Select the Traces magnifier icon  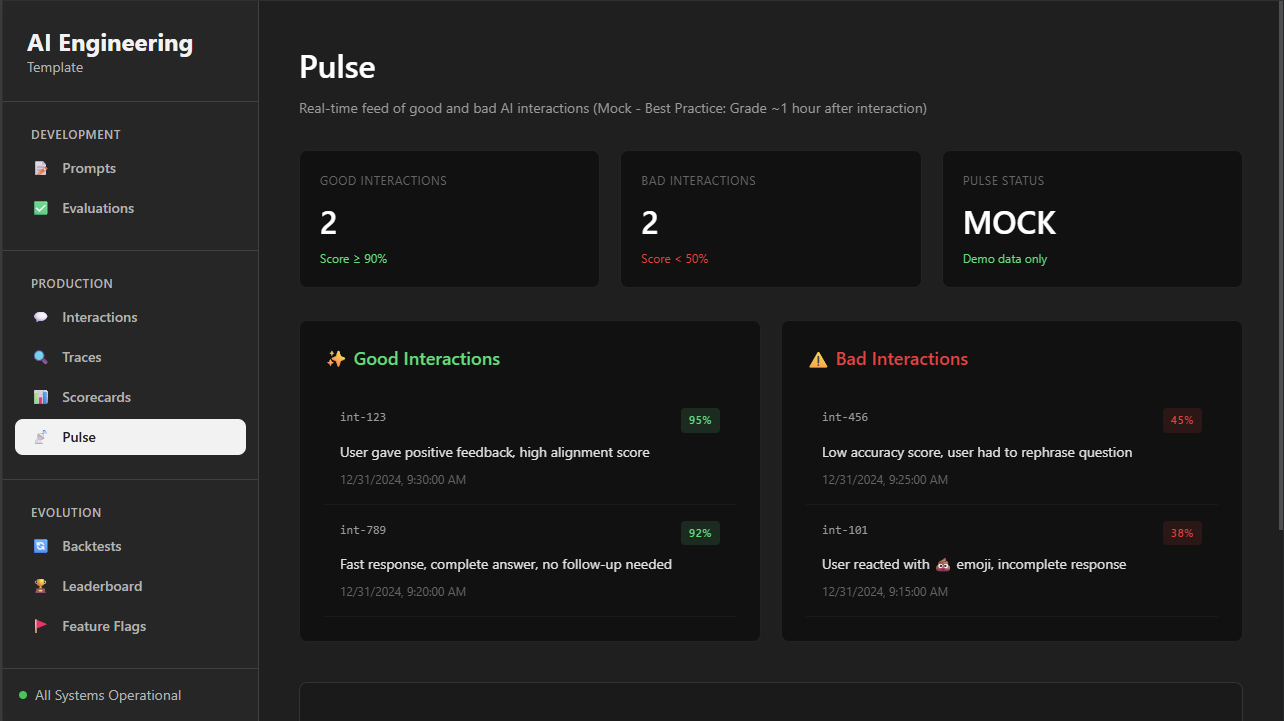41,357
